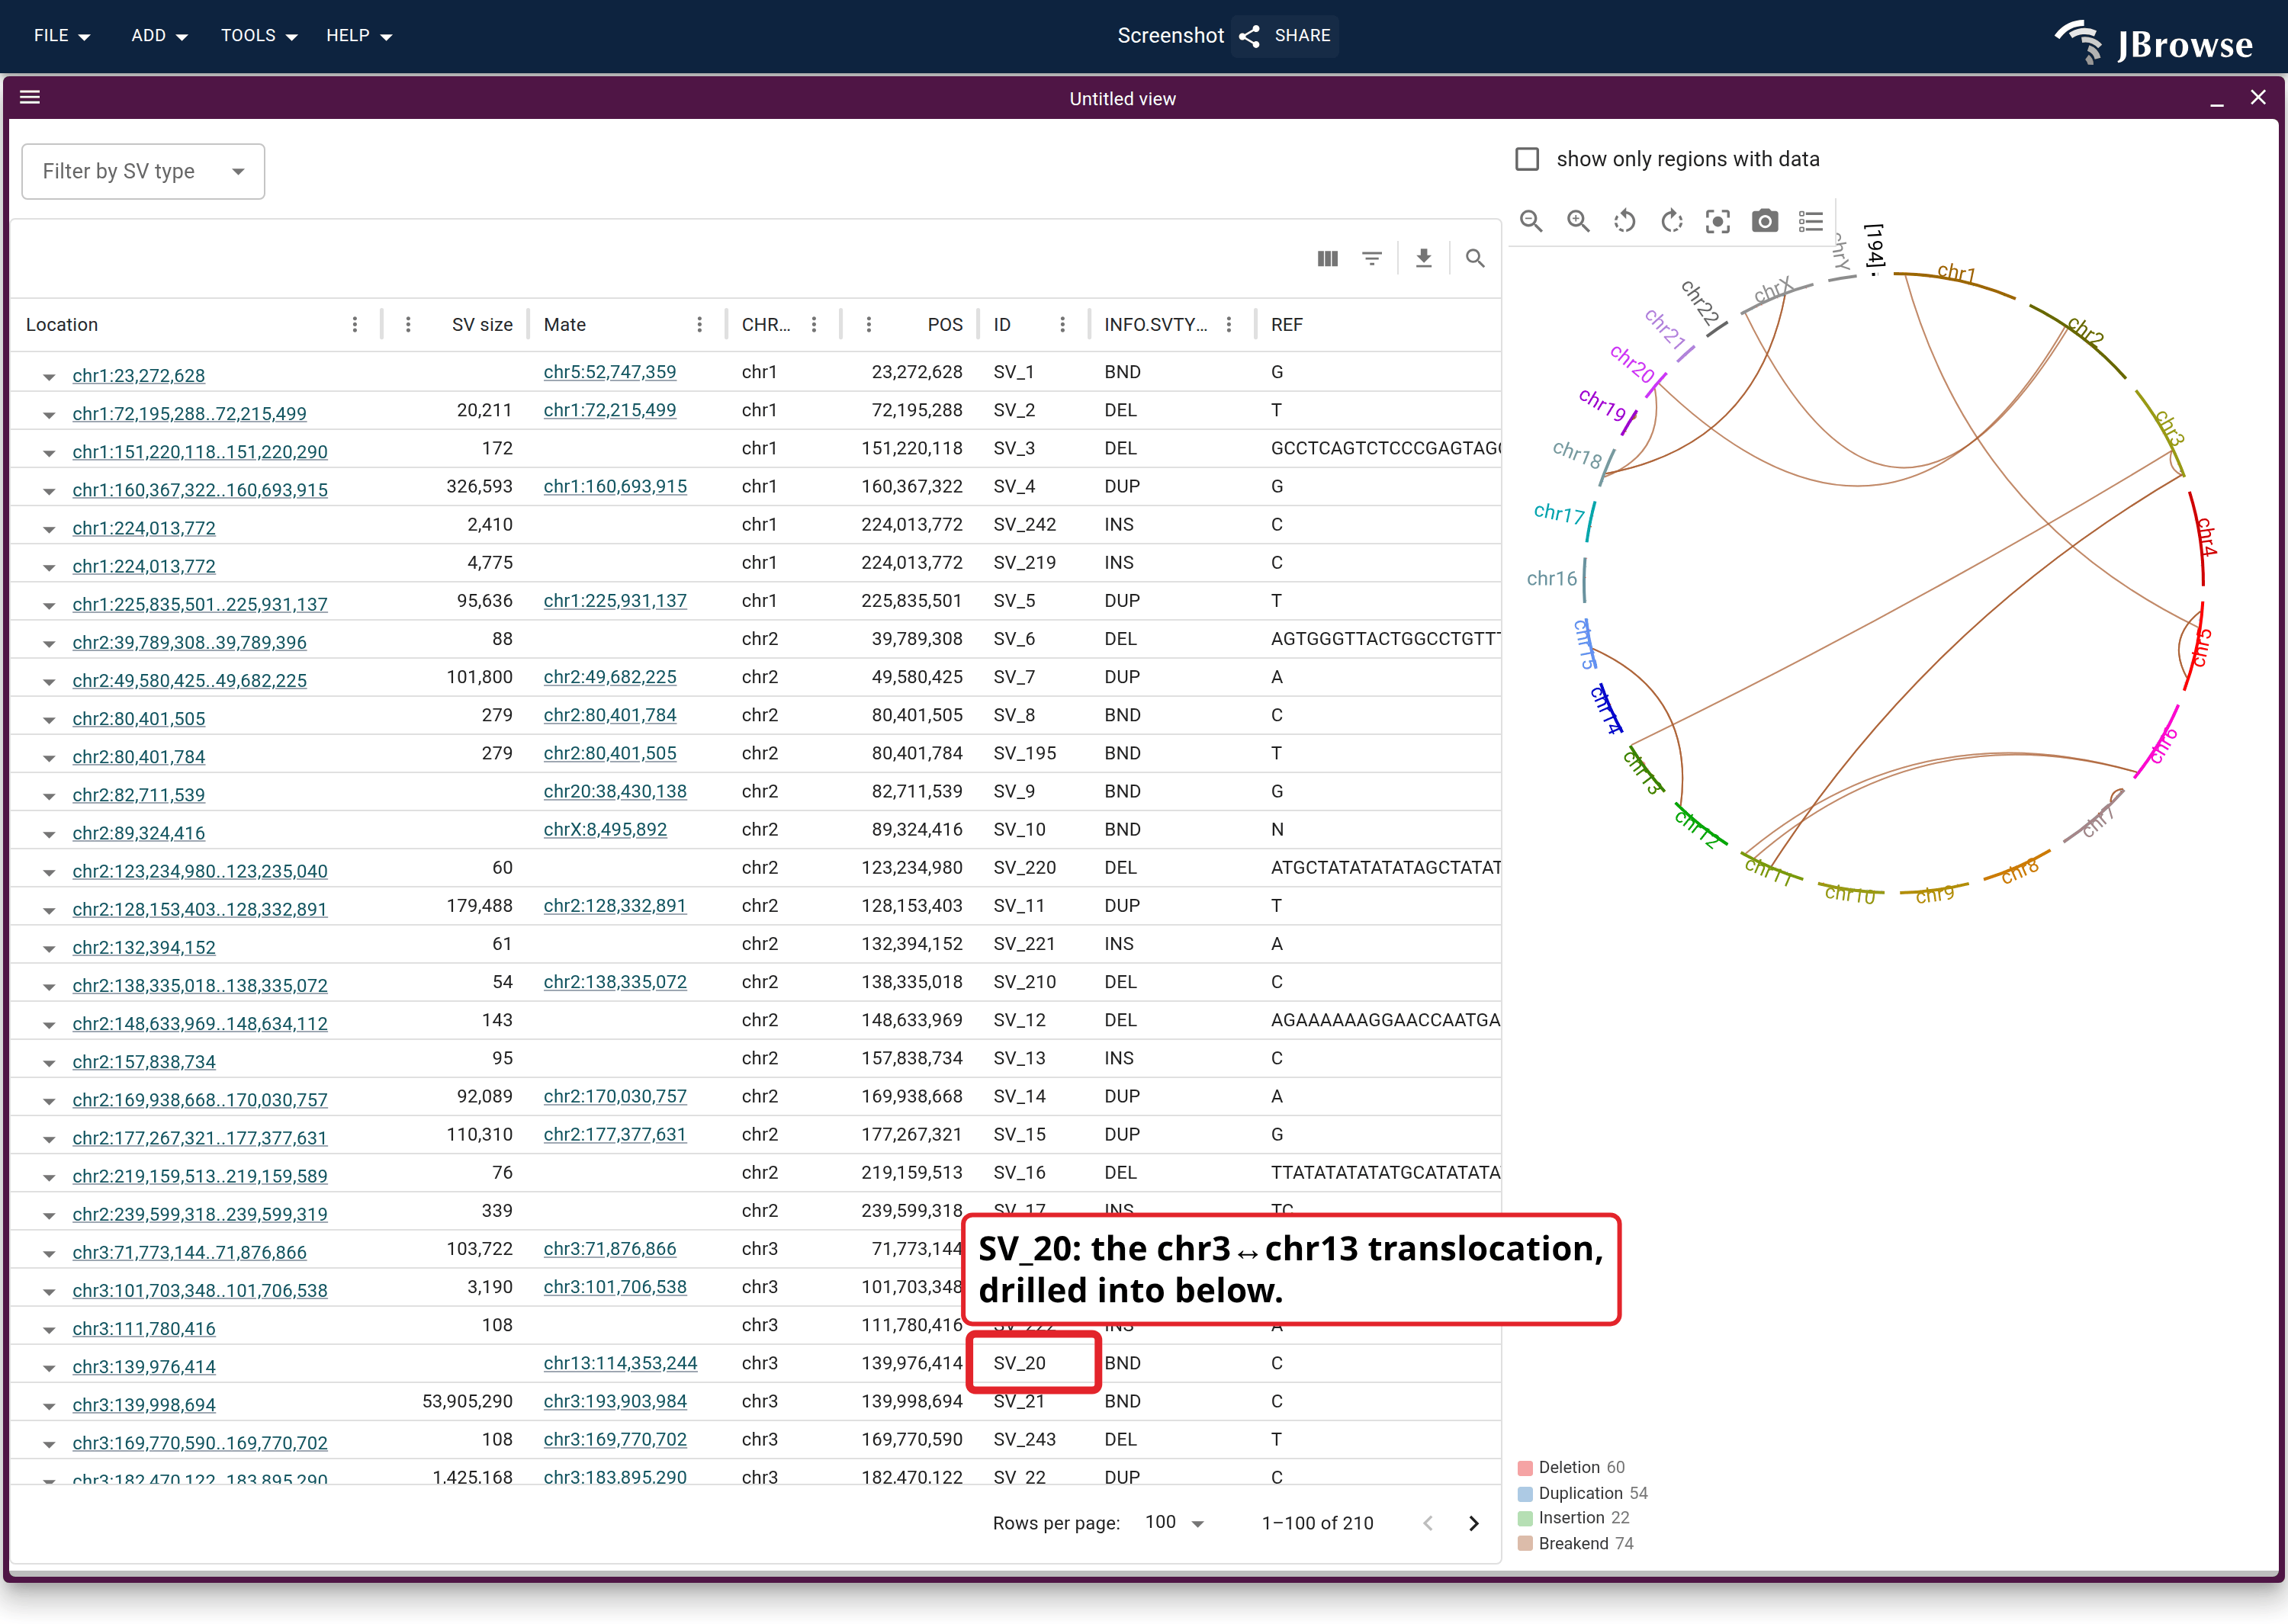
Task: Search the table with magnifier icon
Action: click(1475, 259)
